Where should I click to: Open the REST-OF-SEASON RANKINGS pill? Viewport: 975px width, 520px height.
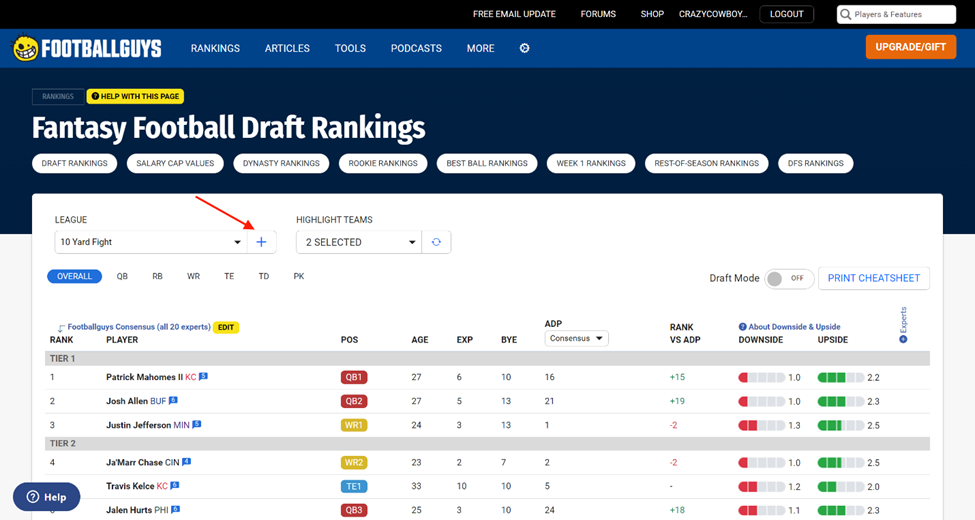tap(706, 163)
